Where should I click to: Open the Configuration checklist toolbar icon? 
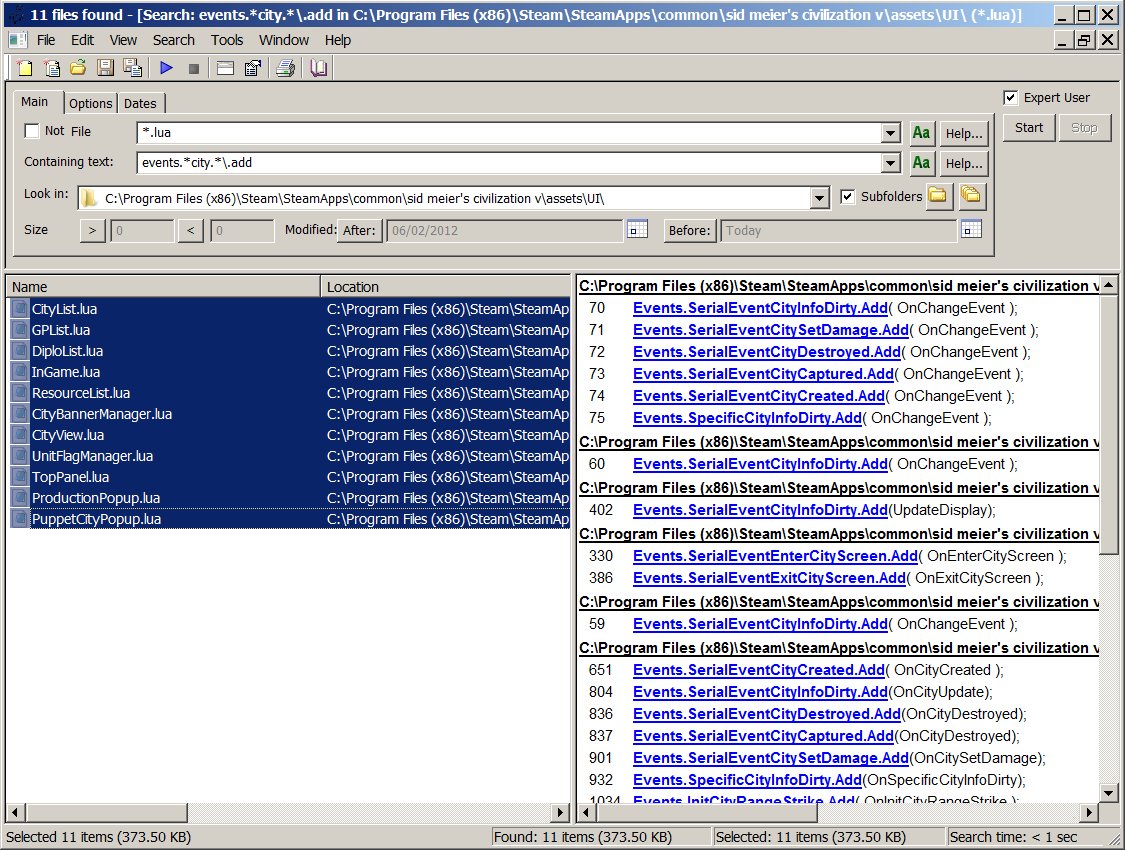pyautogui.click(x=253, y=68)
